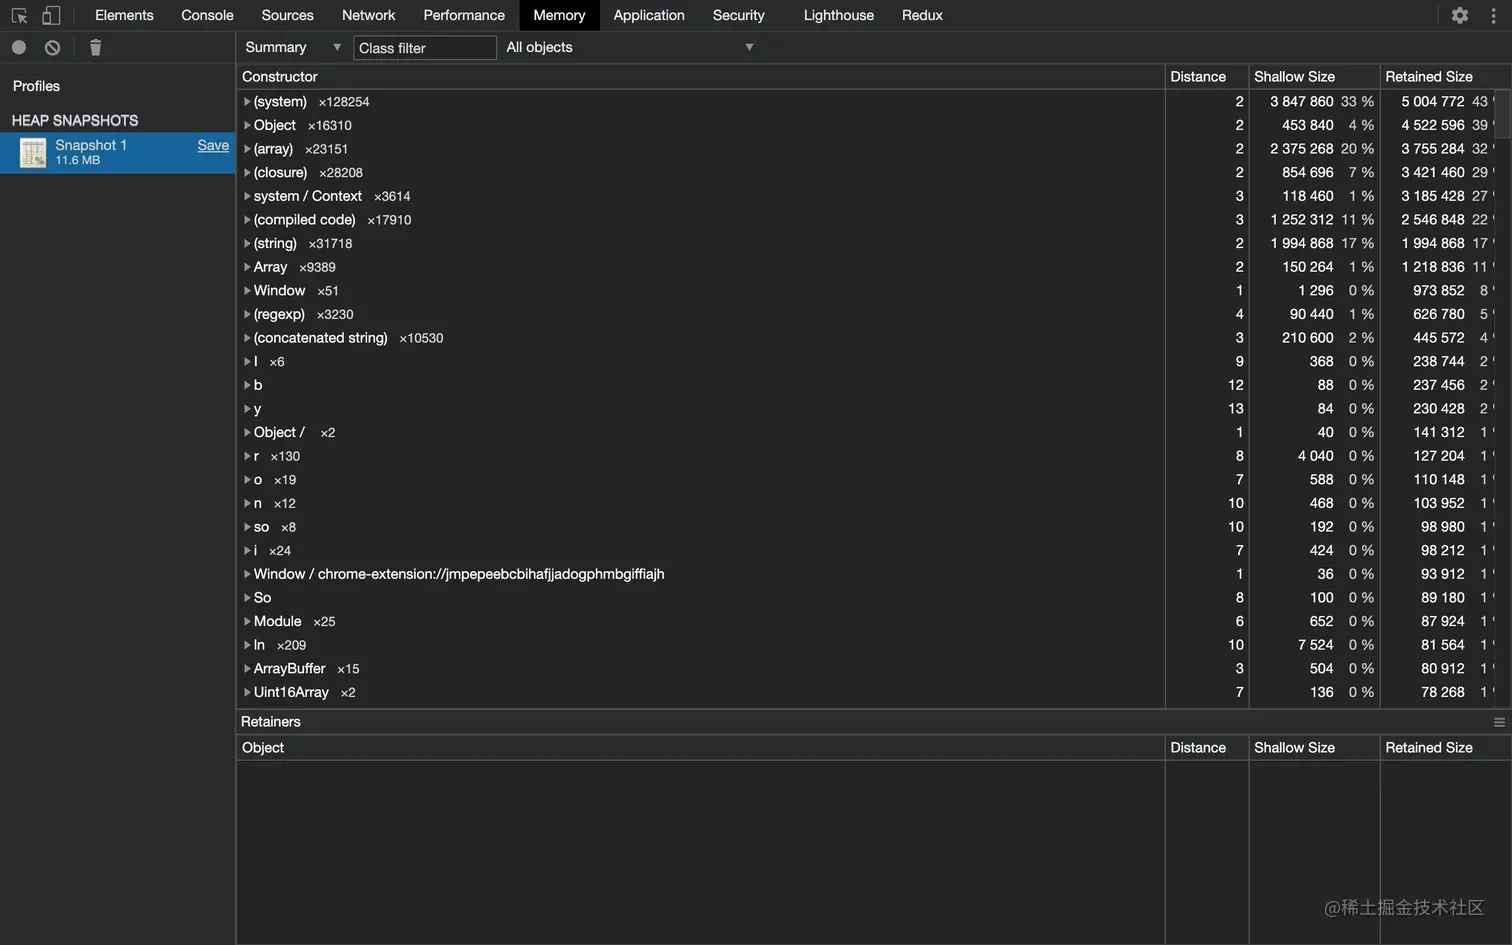Click the record heap snapshot button

[19, 47]
